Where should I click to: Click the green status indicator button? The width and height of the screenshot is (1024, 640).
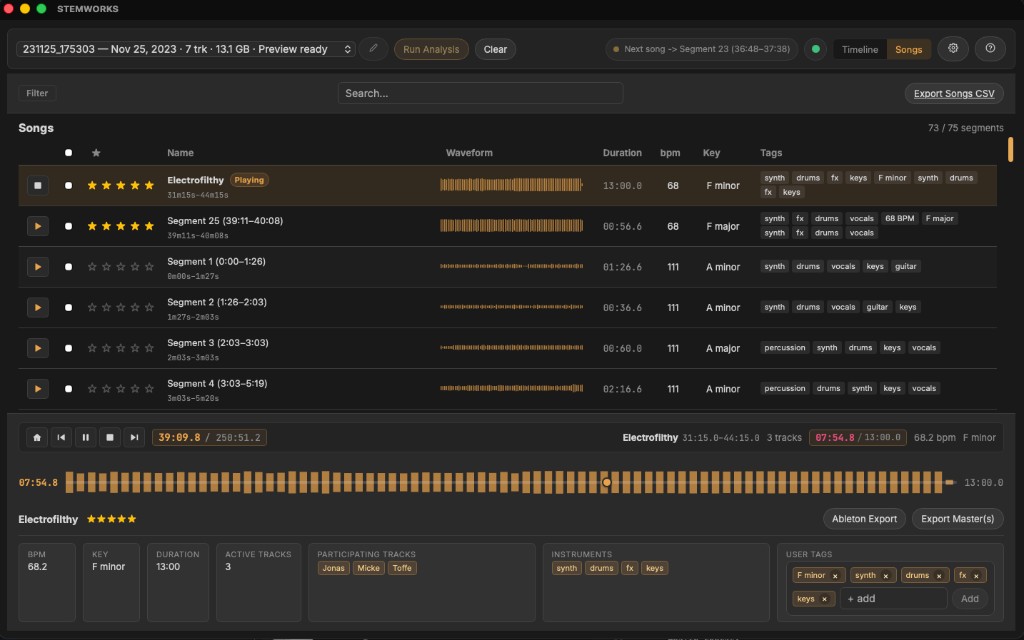coord(815,49)
